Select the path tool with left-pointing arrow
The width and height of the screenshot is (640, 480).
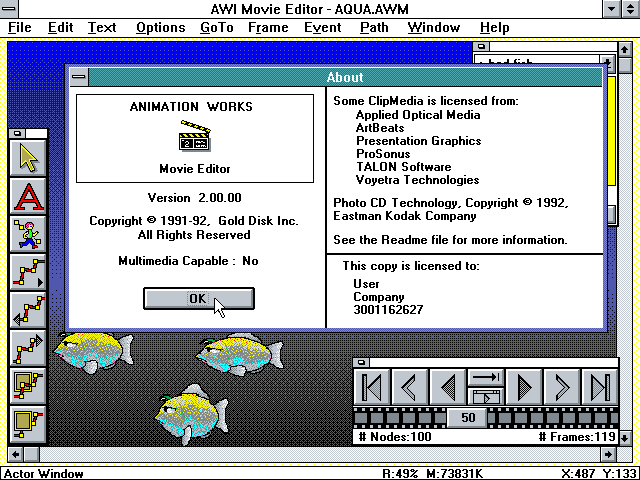28,310
